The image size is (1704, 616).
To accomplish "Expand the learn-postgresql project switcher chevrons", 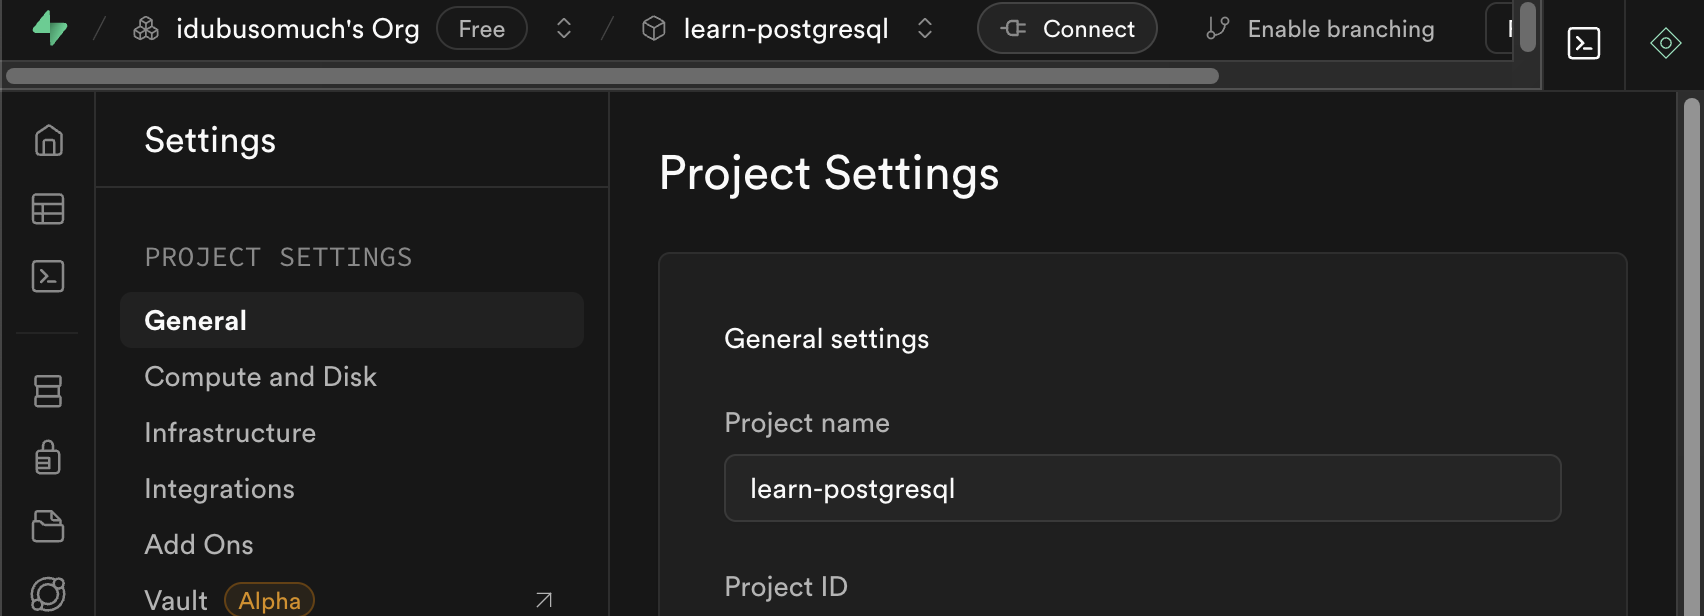I will click(925, 29).
